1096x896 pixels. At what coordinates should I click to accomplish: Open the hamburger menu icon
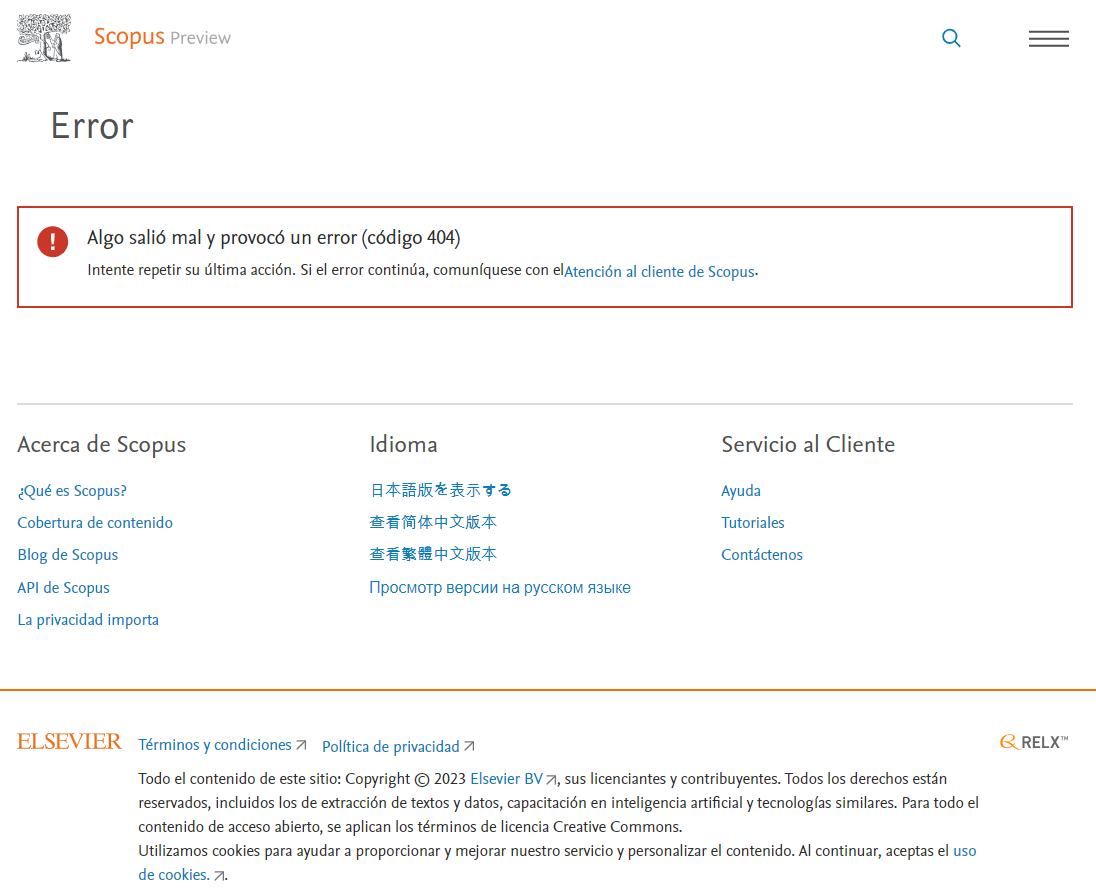(x=1048, y=39)
